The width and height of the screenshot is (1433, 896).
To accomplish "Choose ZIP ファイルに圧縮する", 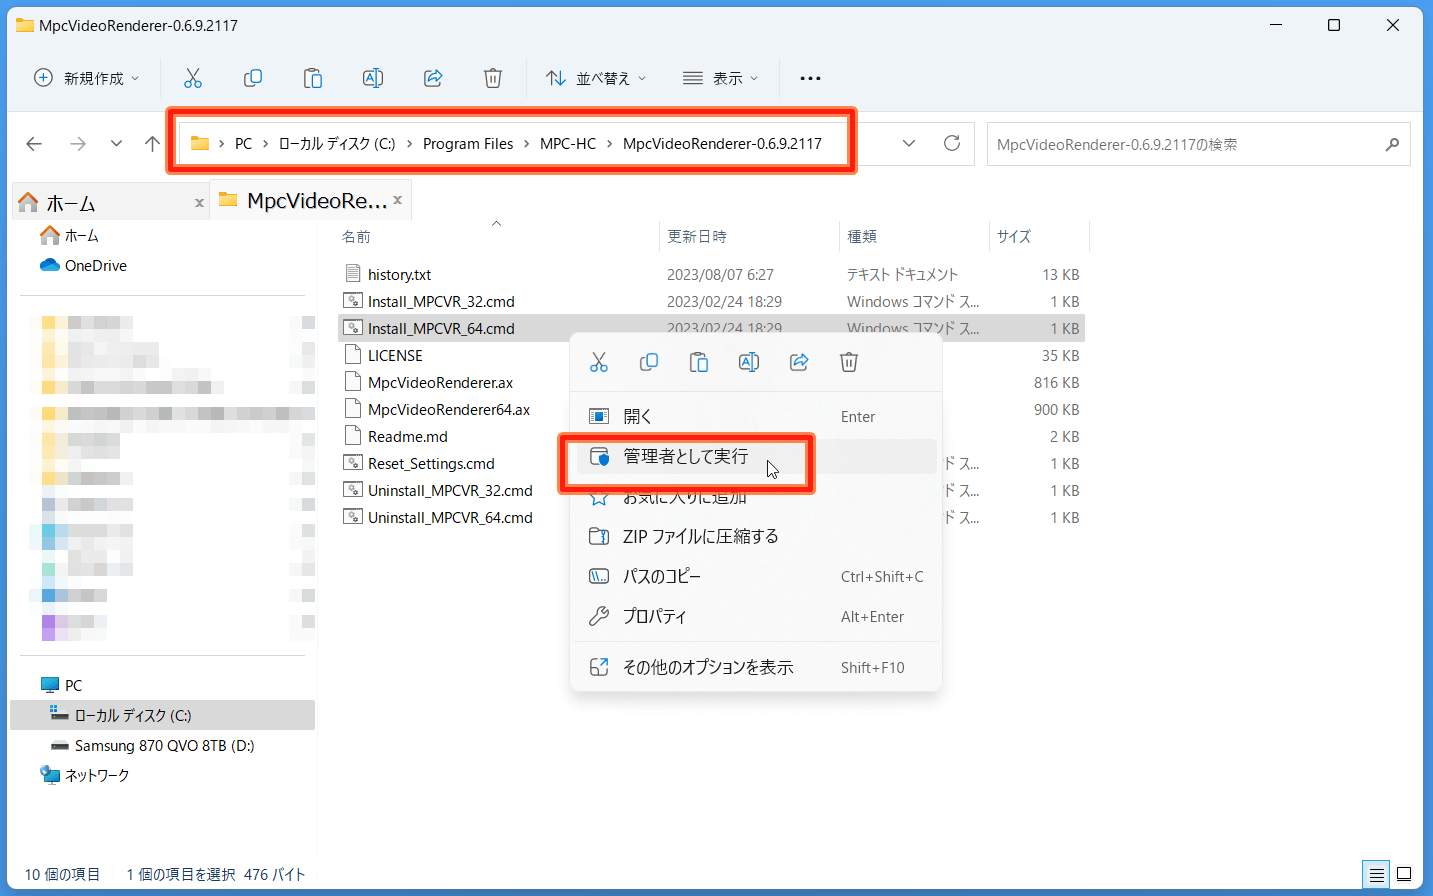I will pos(757,537).
